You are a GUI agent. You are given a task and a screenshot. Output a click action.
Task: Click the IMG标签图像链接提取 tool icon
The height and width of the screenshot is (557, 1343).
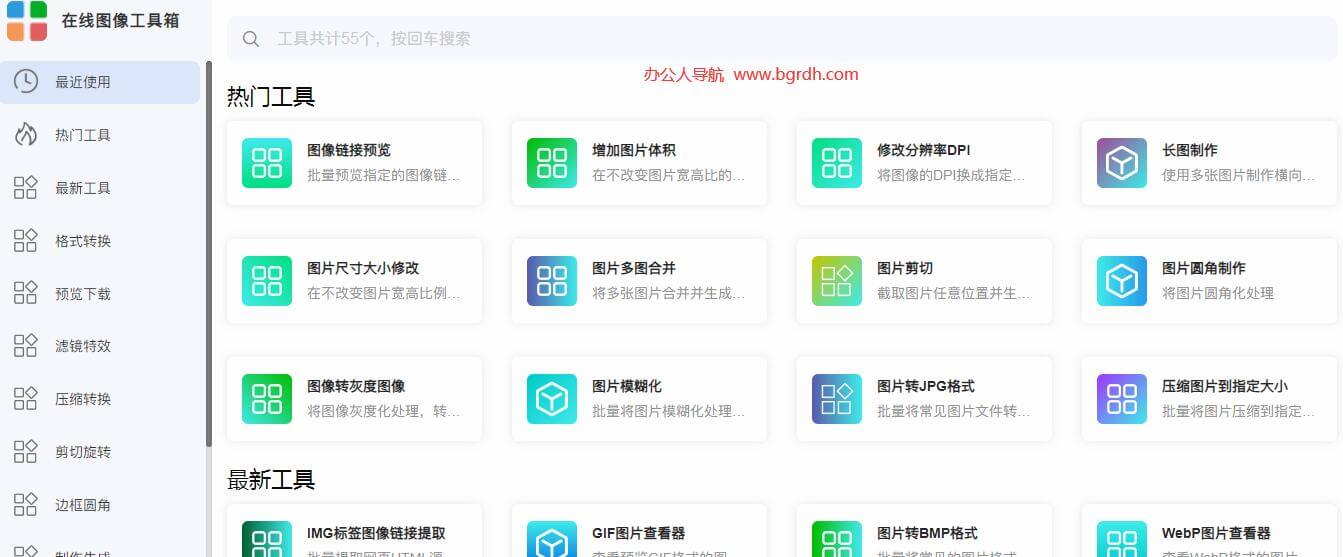click(267, 539)
